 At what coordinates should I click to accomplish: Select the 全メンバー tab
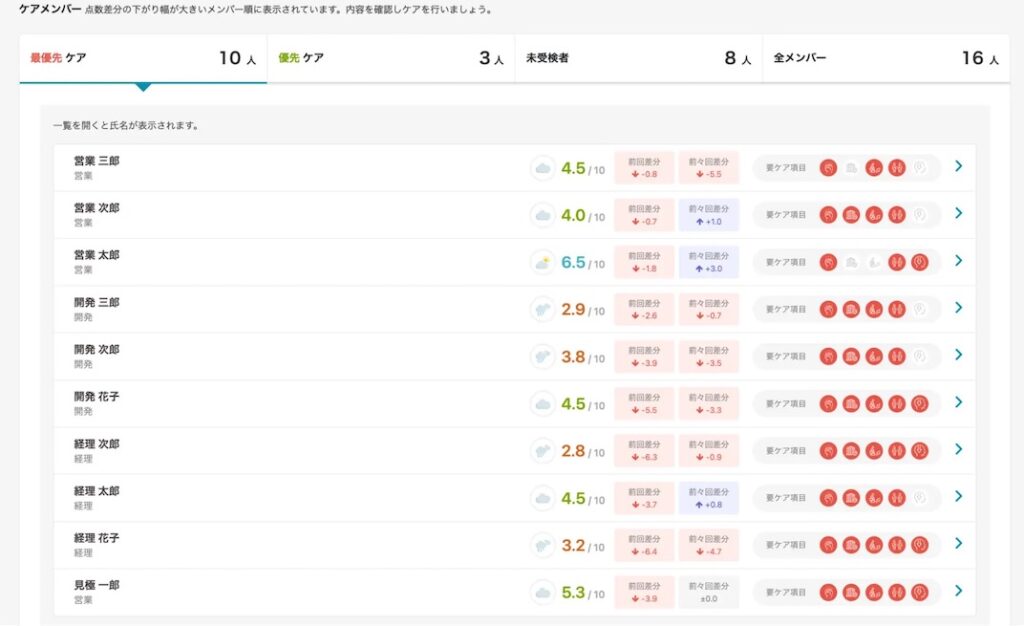886,58
